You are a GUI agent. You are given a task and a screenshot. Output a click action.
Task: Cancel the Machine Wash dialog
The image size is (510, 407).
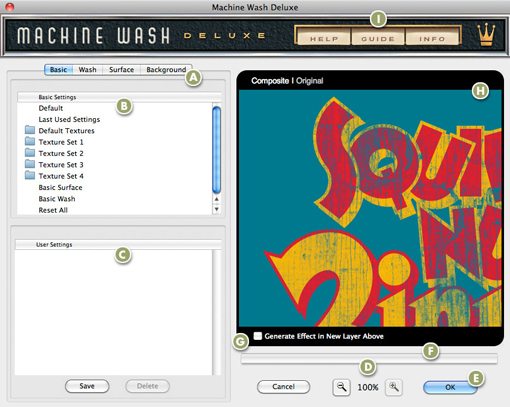point(283,387)
